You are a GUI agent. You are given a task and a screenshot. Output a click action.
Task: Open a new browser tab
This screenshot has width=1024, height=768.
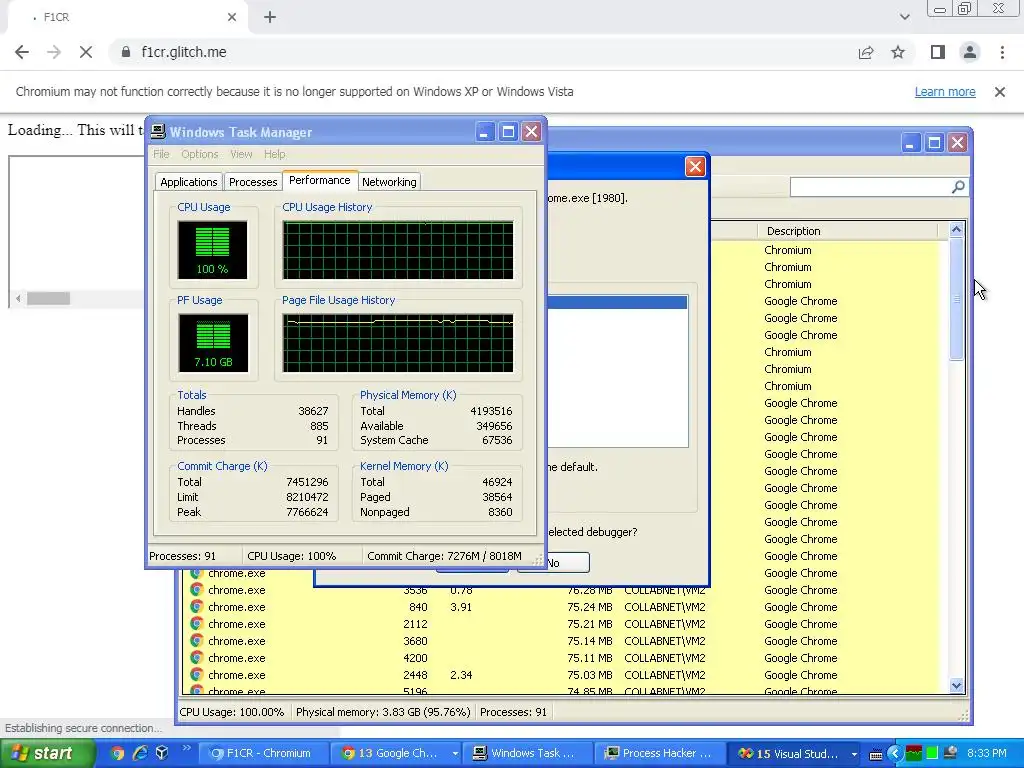(270, 18)
